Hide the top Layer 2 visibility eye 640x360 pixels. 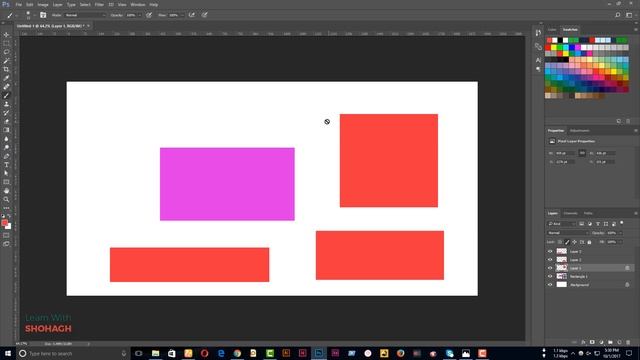pyautogui.click(x=550, y=251)
